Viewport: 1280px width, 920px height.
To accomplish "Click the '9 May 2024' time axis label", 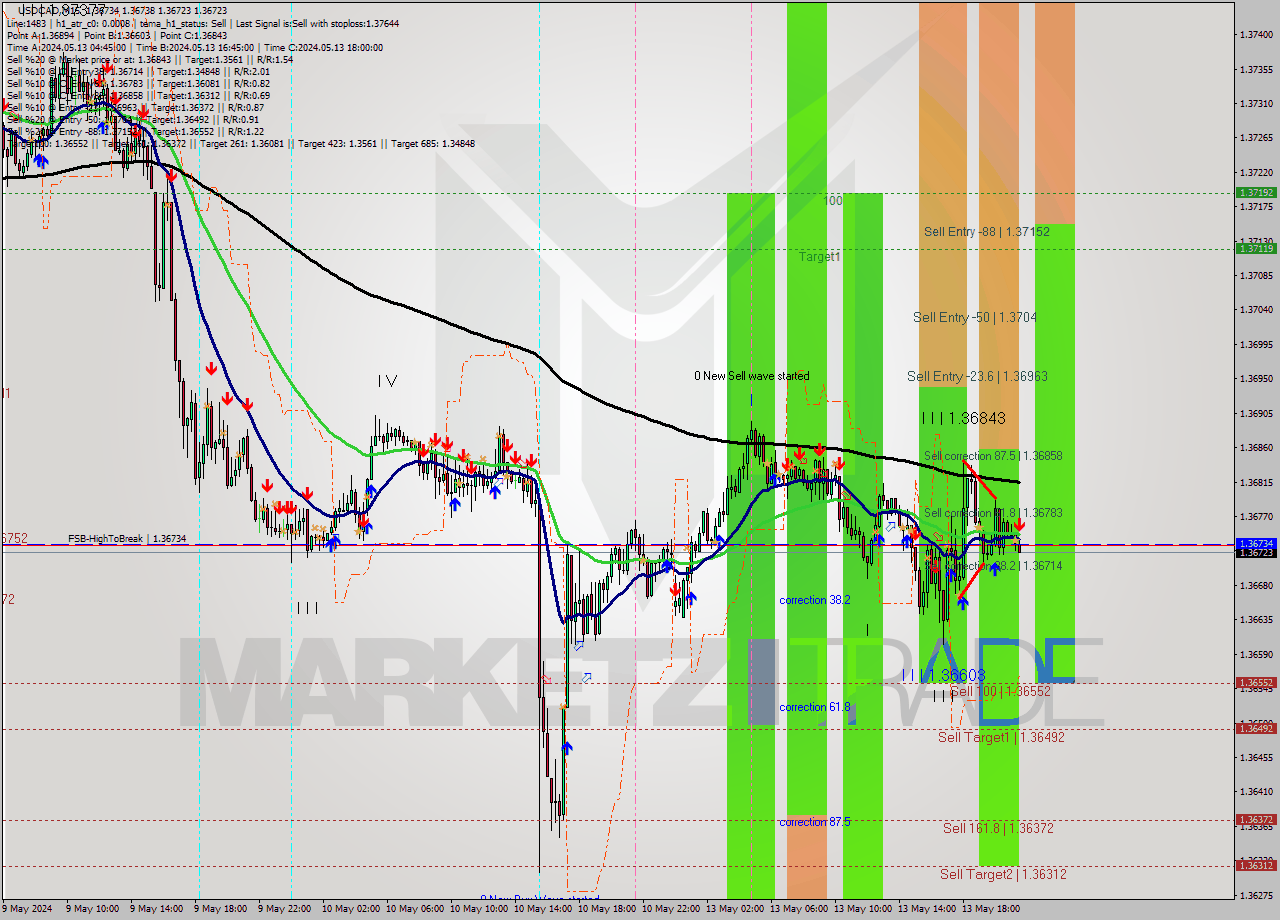I will (26, 909).
